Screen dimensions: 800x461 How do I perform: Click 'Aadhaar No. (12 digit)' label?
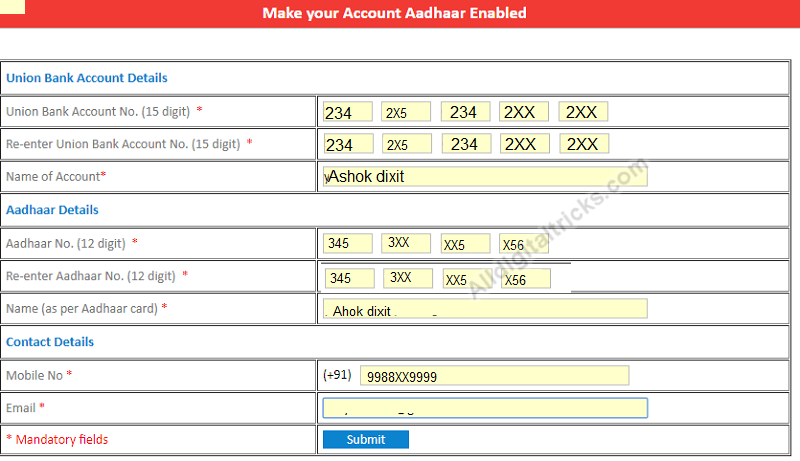coord(65,244)
